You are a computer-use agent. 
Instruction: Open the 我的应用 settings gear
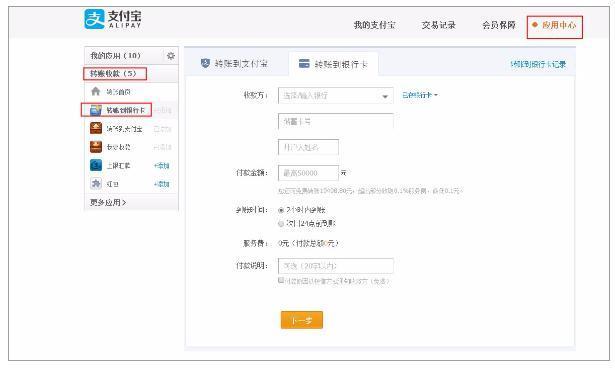coord(171,56)
